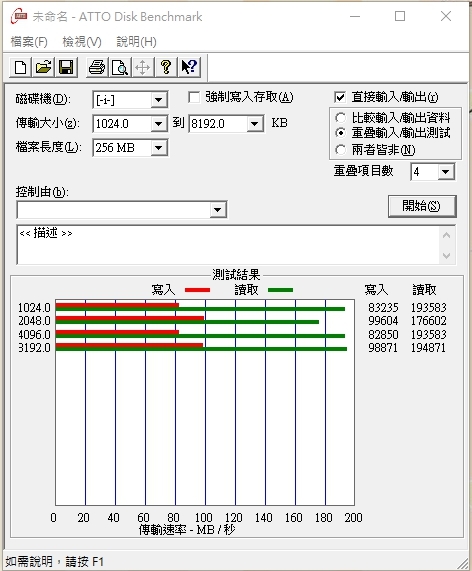Expand transfer size 1024.0 dropdown
472x571 pixels.
(159, 124)
